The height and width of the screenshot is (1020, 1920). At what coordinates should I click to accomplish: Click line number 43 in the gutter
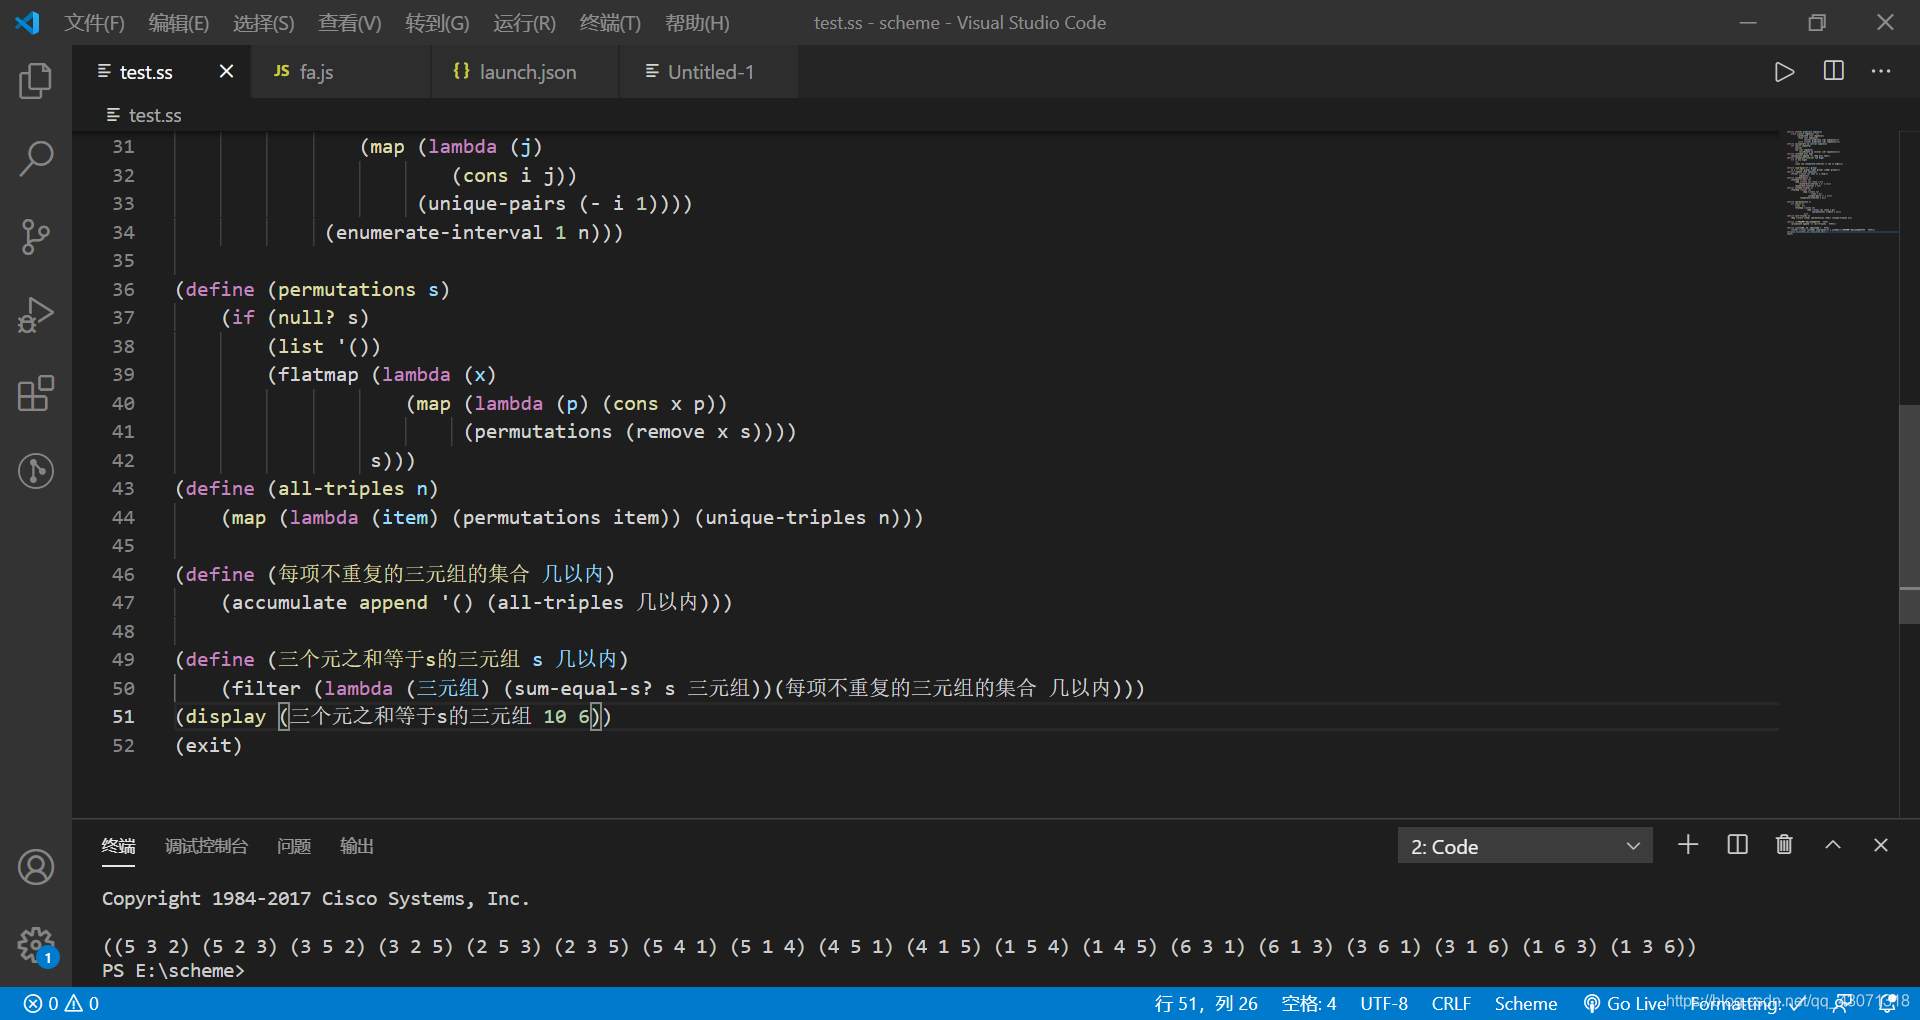pyautogui.click(x=123, y=488)
